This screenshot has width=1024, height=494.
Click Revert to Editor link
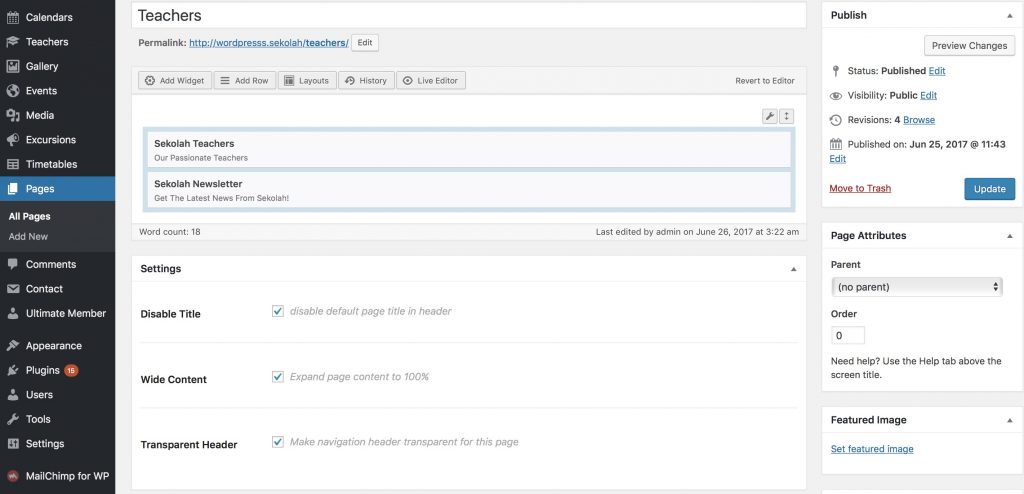(x=765, y=81)
